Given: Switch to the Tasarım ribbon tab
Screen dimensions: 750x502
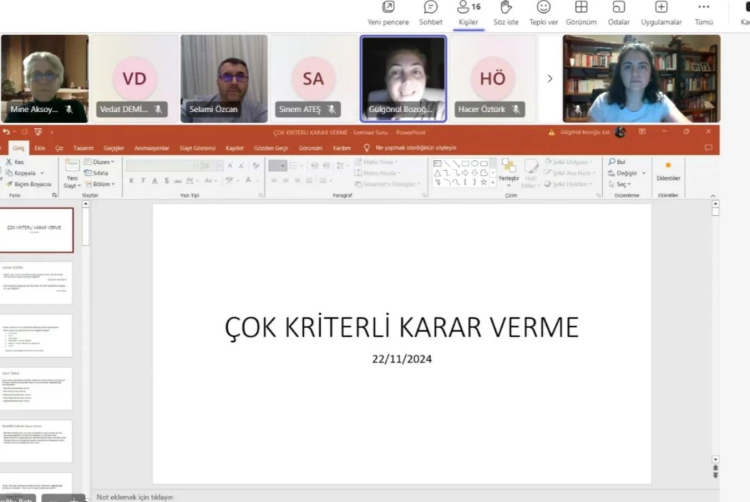Looking at the screenshot, I should [x=84, y=147].
